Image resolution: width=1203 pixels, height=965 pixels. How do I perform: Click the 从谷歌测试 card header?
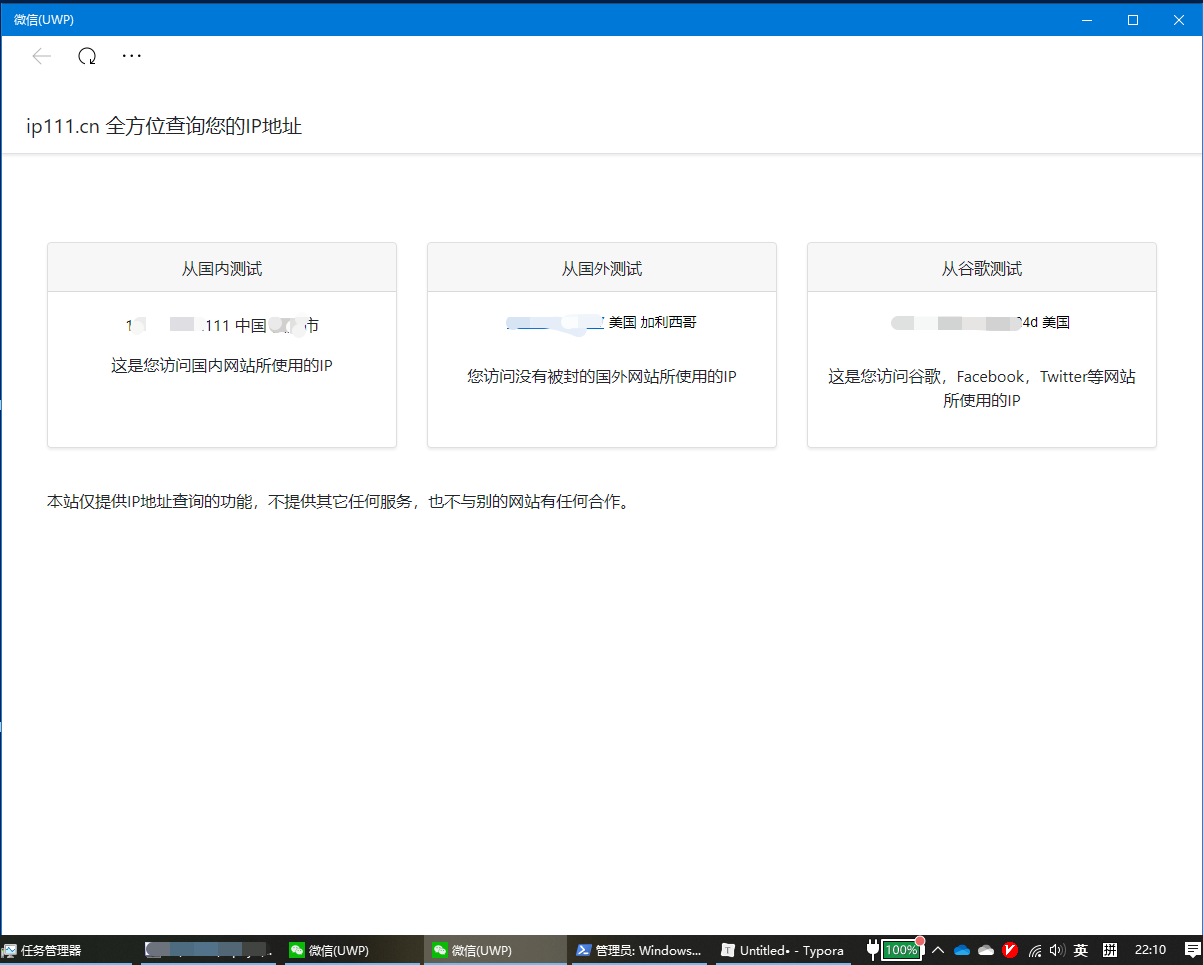tap(982, 268)
